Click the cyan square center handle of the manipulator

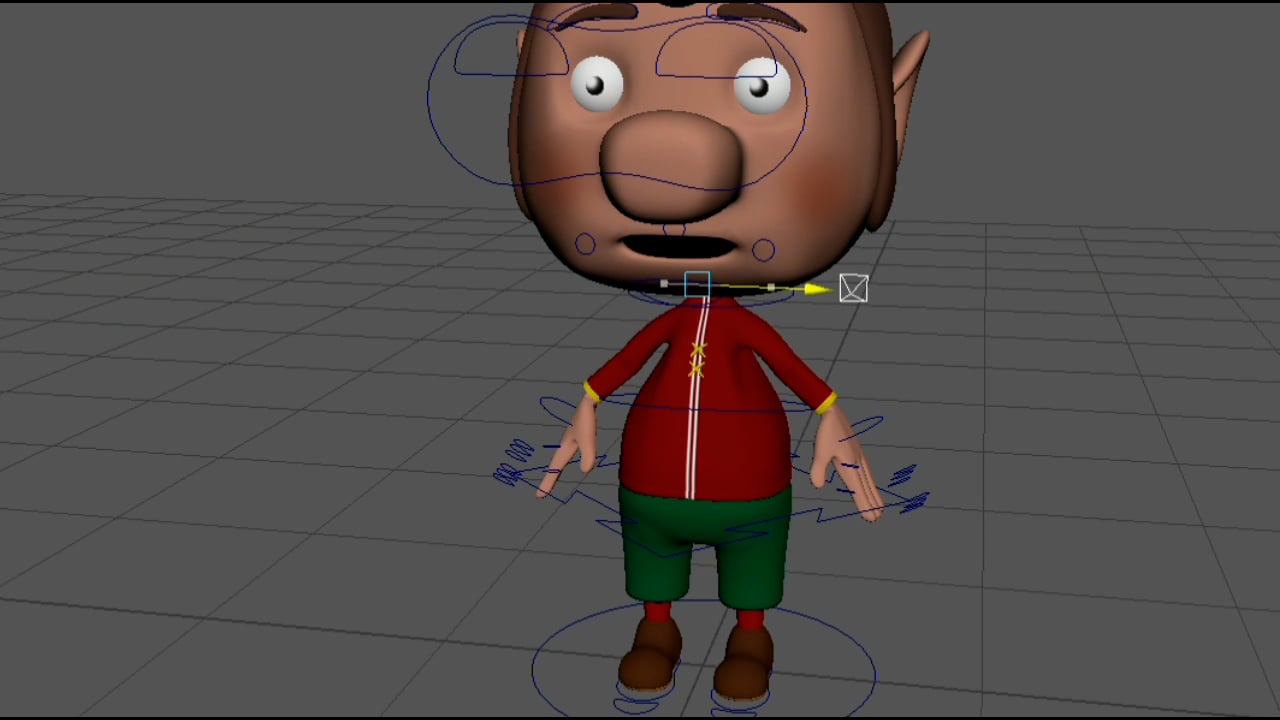pyautogui.click(x=697, y=285)
